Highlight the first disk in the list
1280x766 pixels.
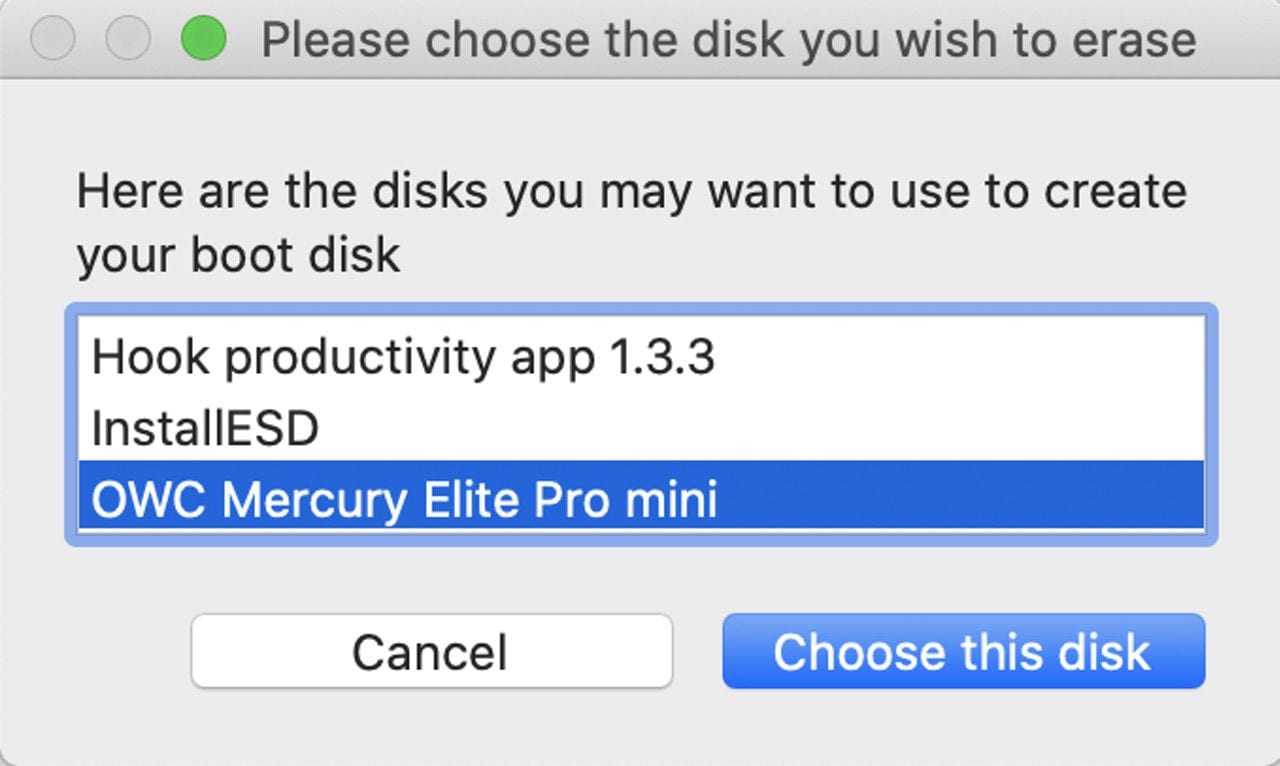(x=403, y=357)
